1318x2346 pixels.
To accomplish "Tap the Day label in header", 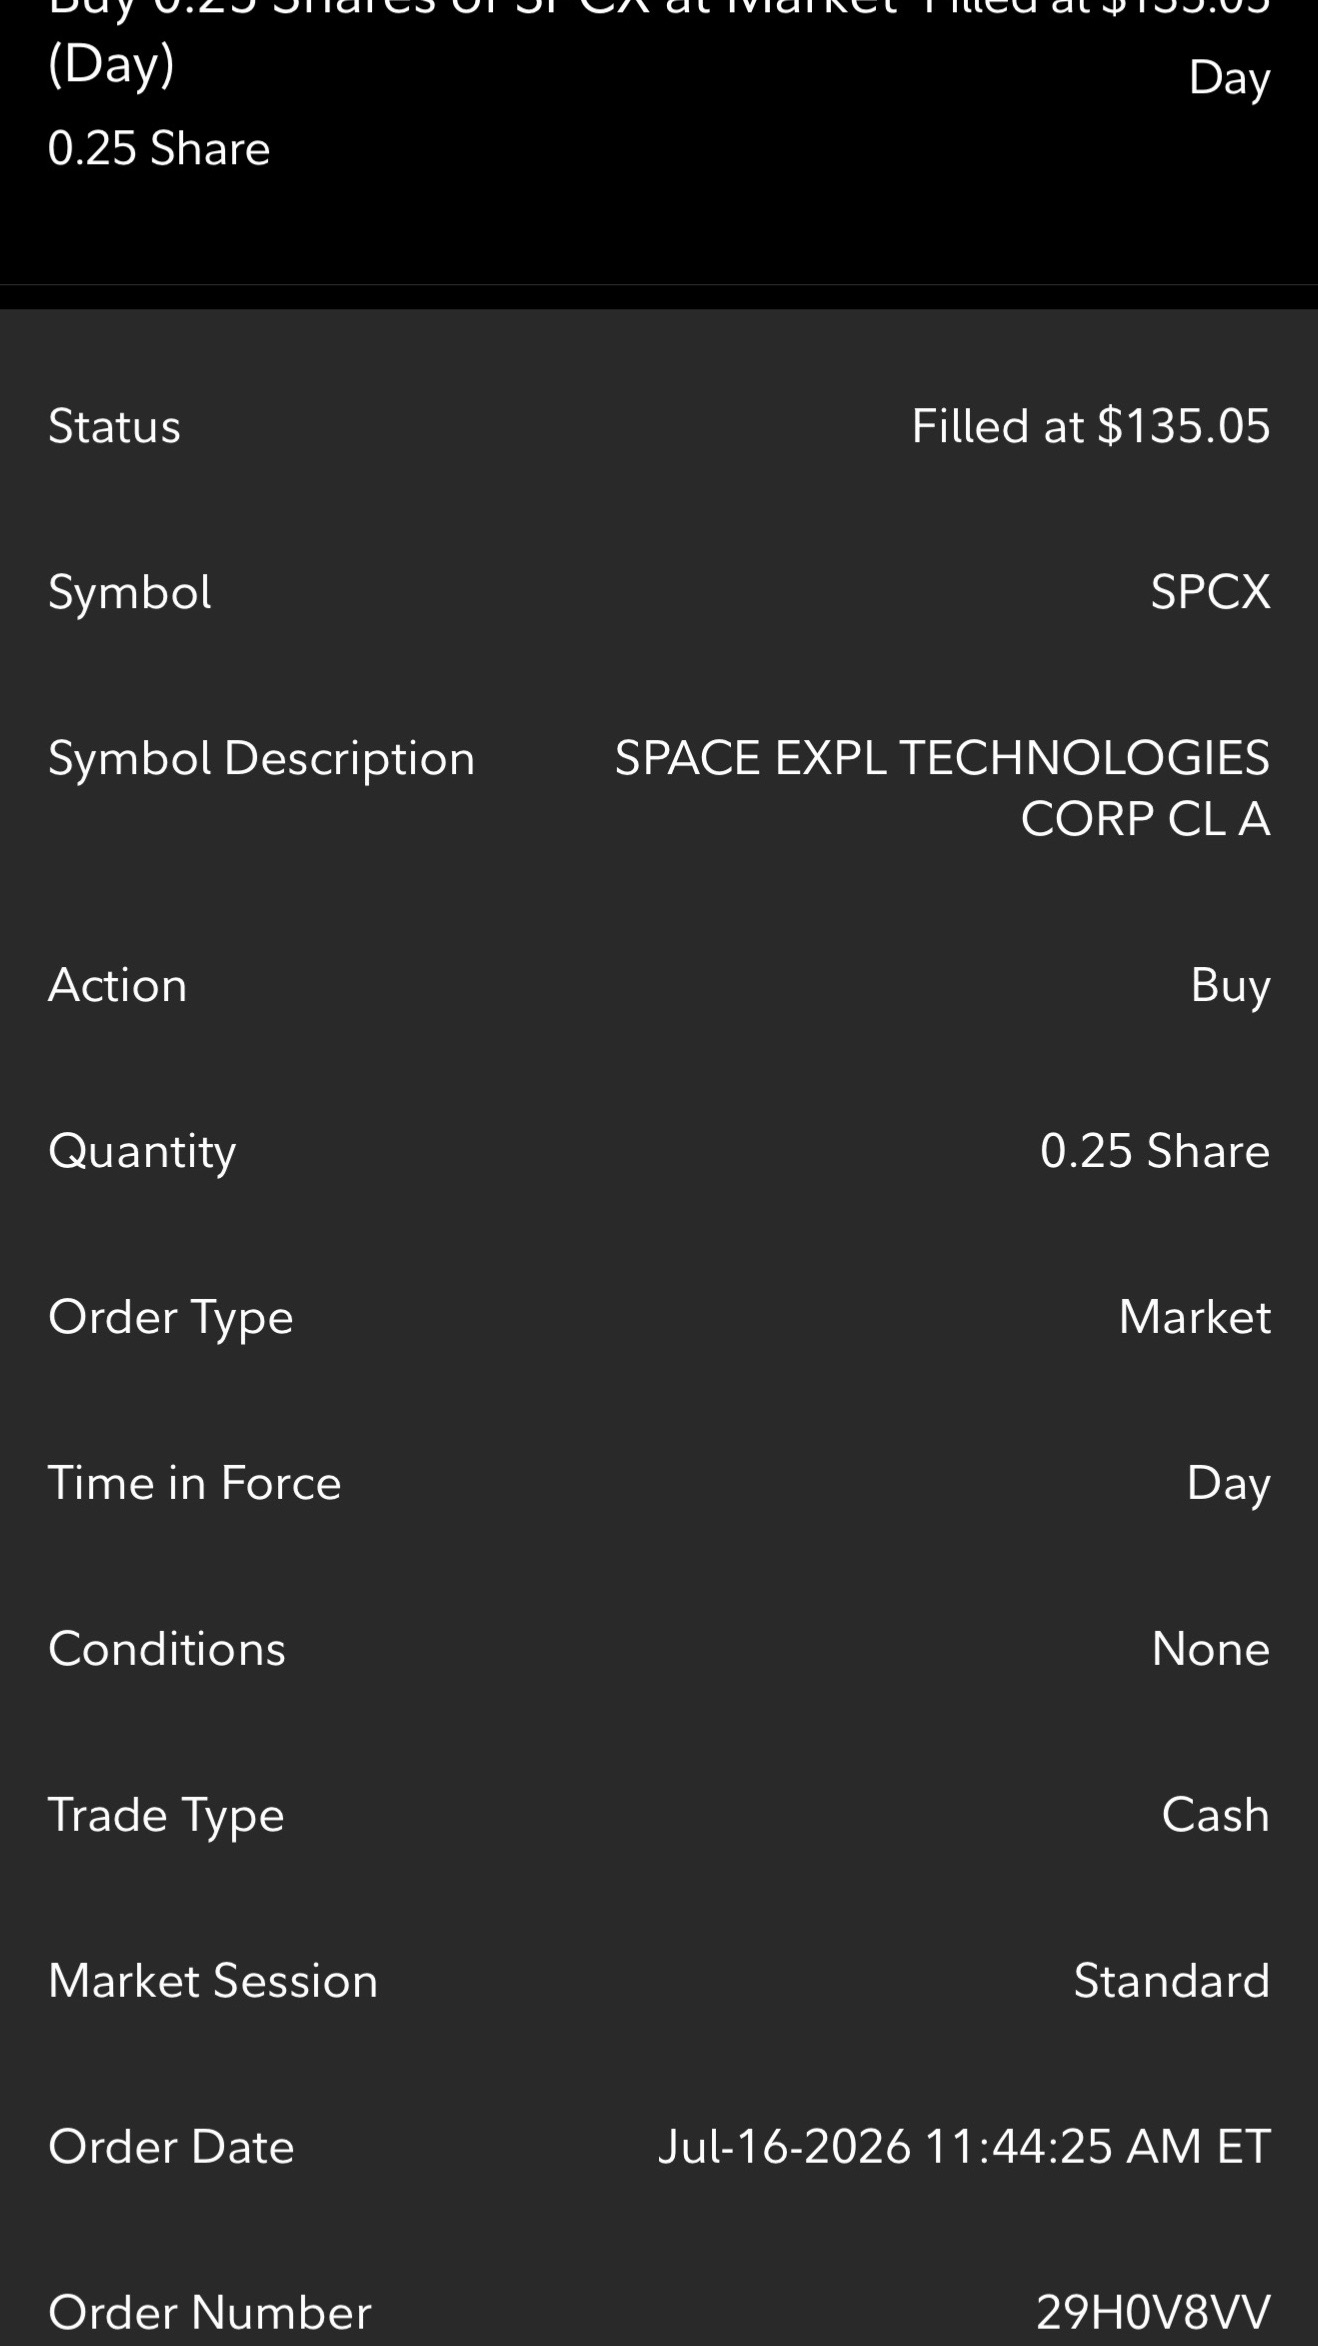I will click(x=1229, y=79).
